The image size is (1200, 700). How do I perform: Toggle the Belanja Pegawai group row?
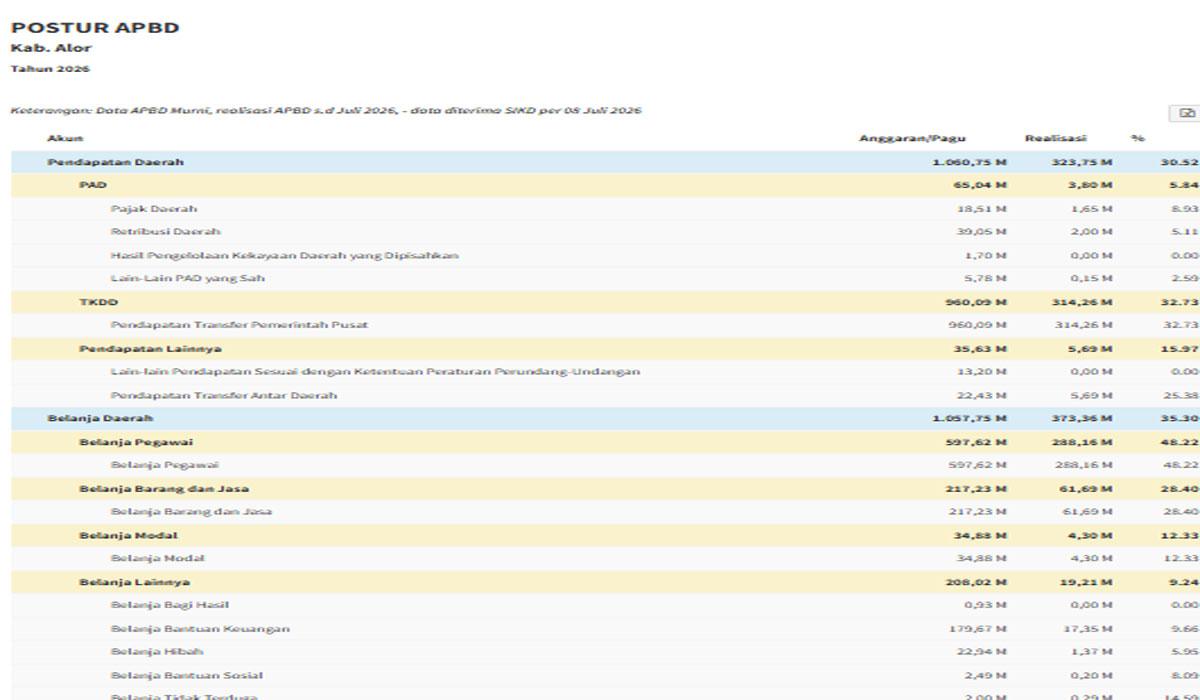tap(606, 442)
